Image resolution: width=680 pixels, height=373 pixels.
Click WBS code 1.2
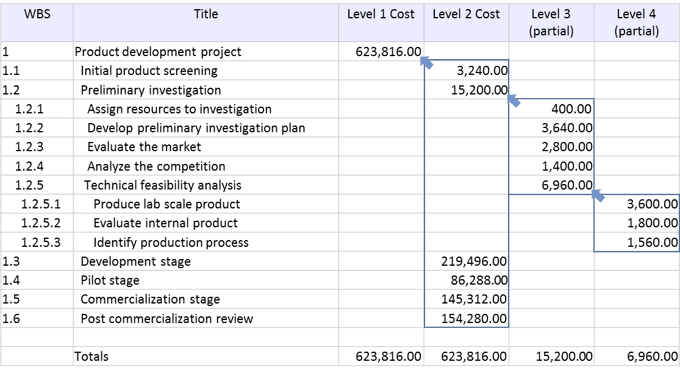tap(11, 90)
